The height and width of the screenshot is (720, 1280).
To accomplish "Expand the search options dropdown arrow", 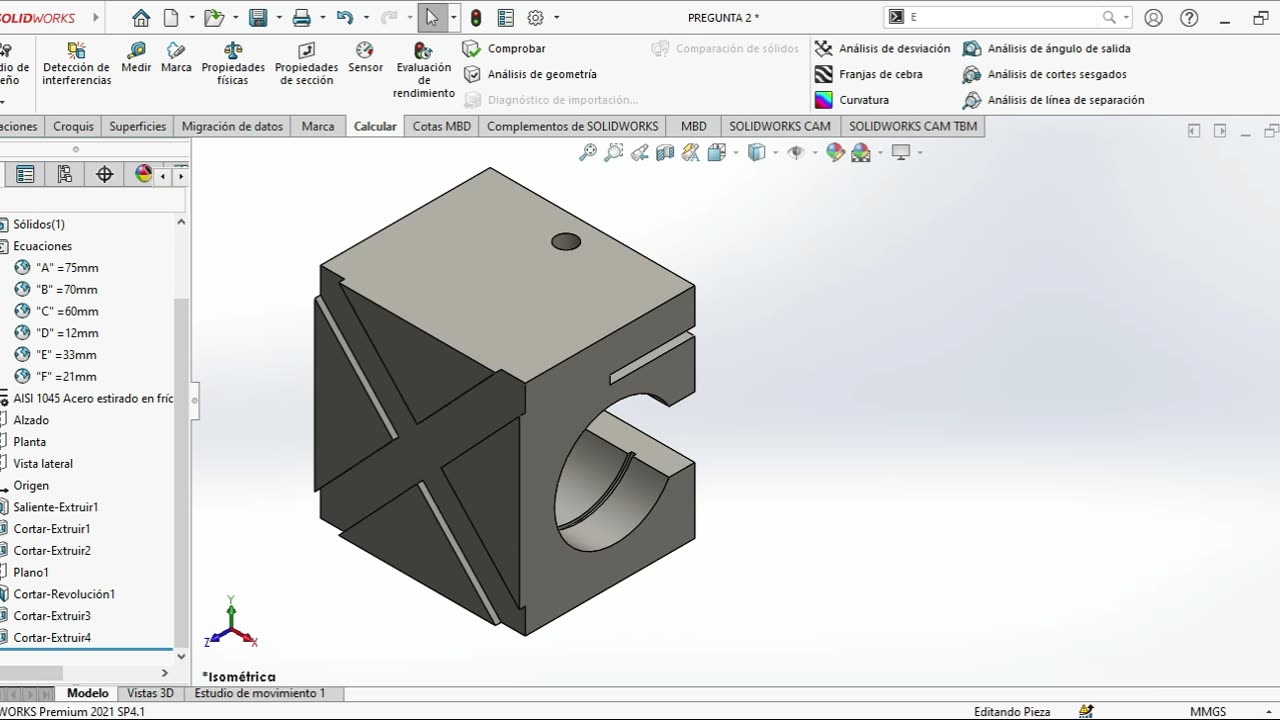I will (x=1126, y=17).
